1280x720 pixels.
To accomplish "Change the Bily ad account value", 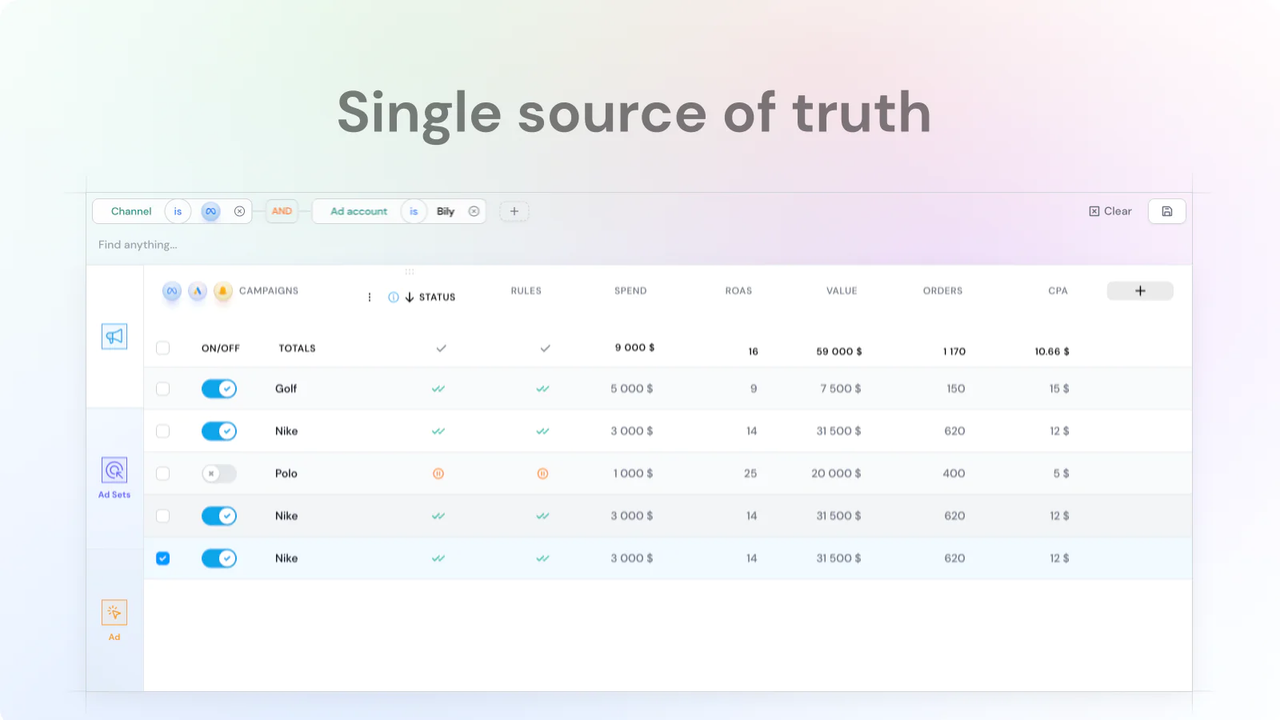I will 446,211.
